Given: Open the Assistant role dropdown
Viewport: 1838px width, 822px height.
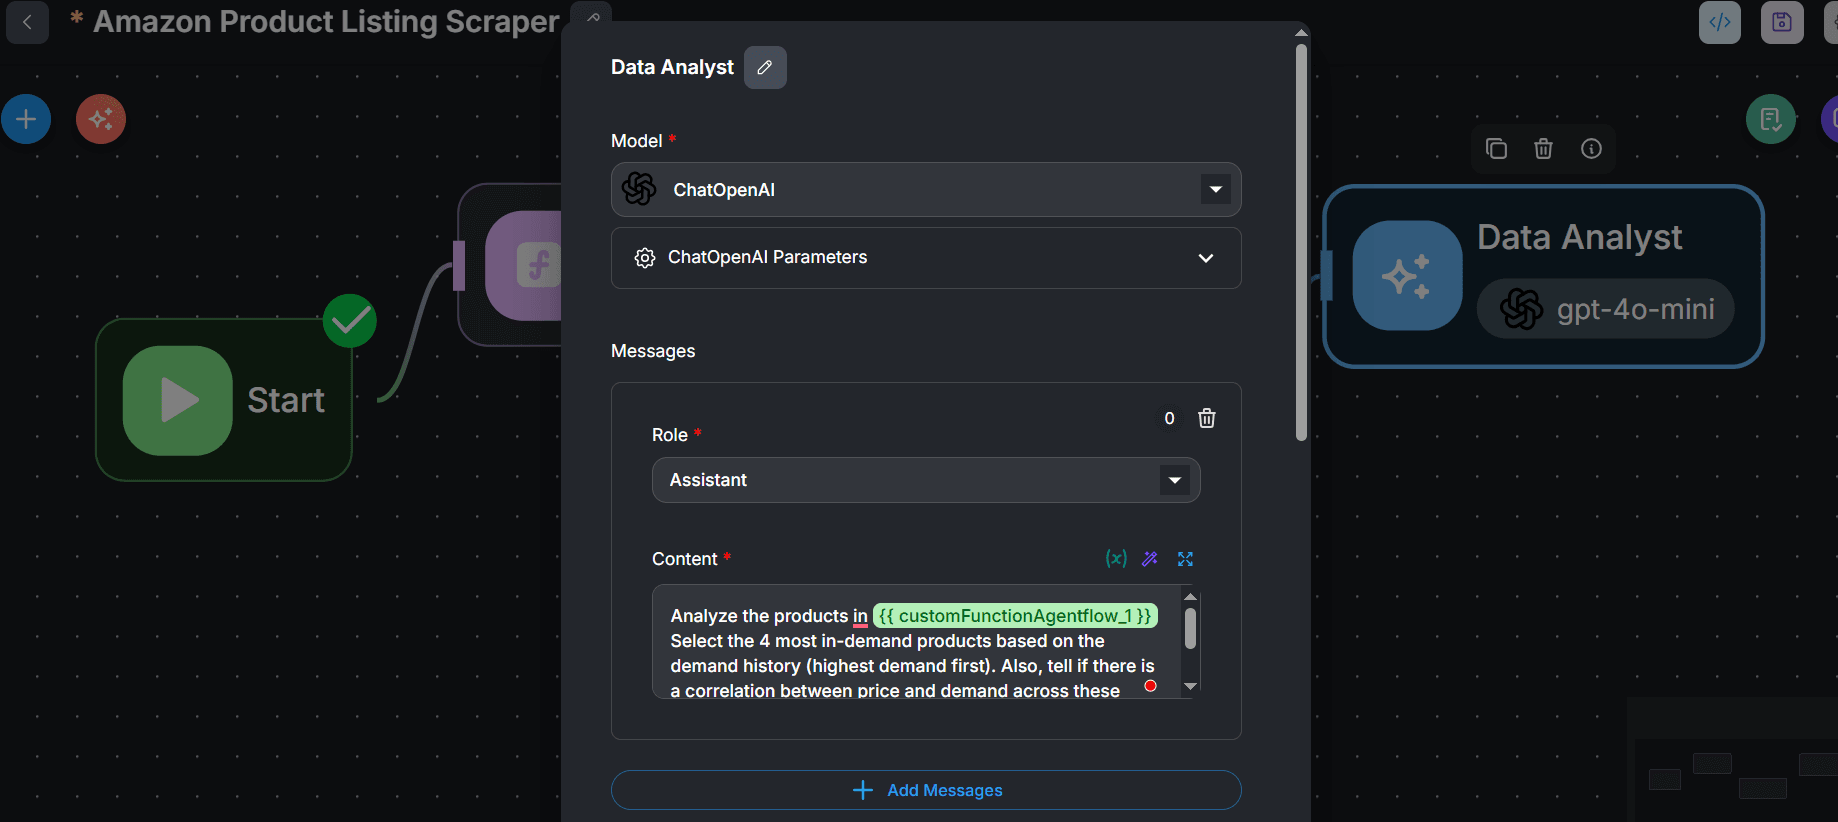Looking at the screenshot, I should 926,480.
